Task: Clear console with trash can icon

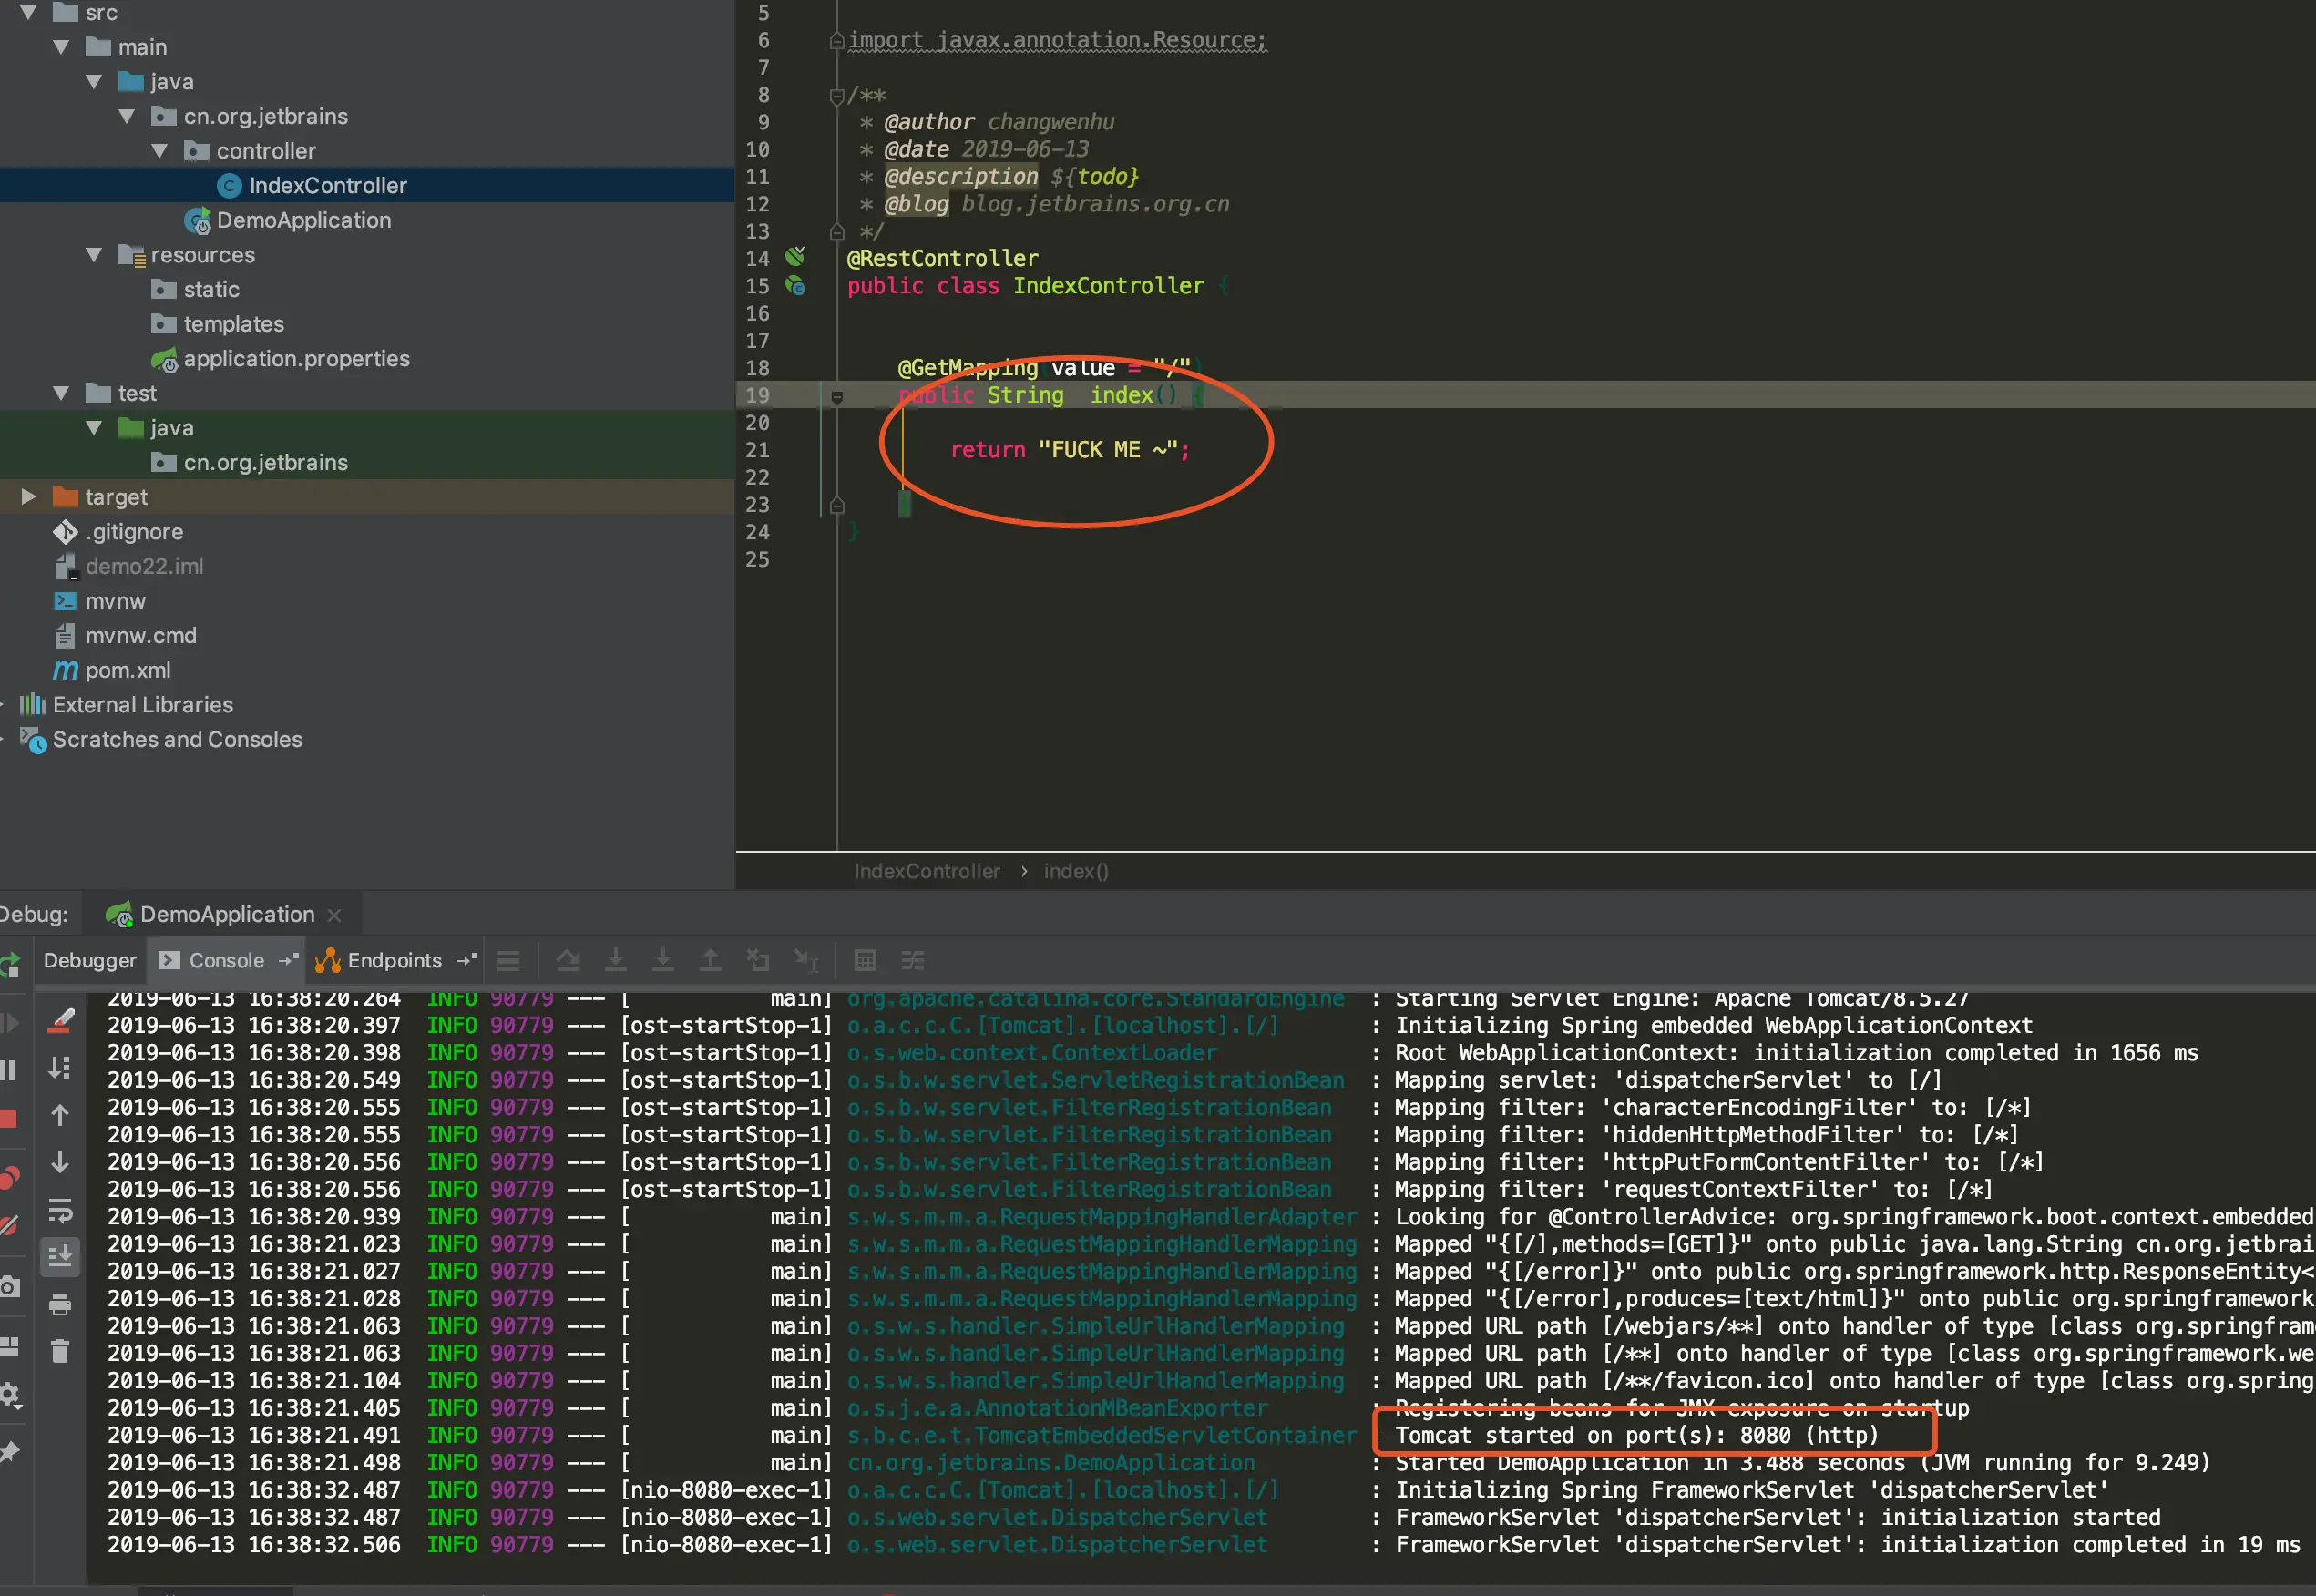Action: pyautogui.click(x=60, y=1352)
